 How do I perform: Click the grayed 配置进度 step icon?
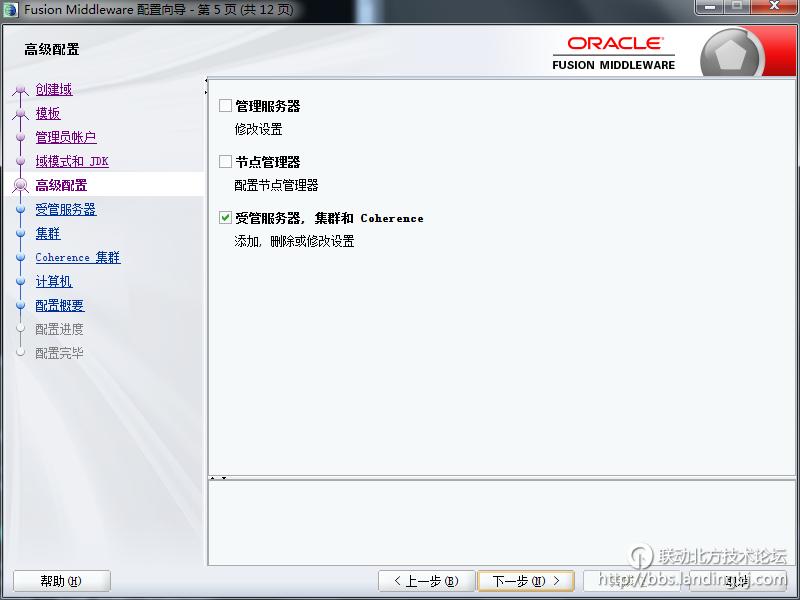point(20,328)
